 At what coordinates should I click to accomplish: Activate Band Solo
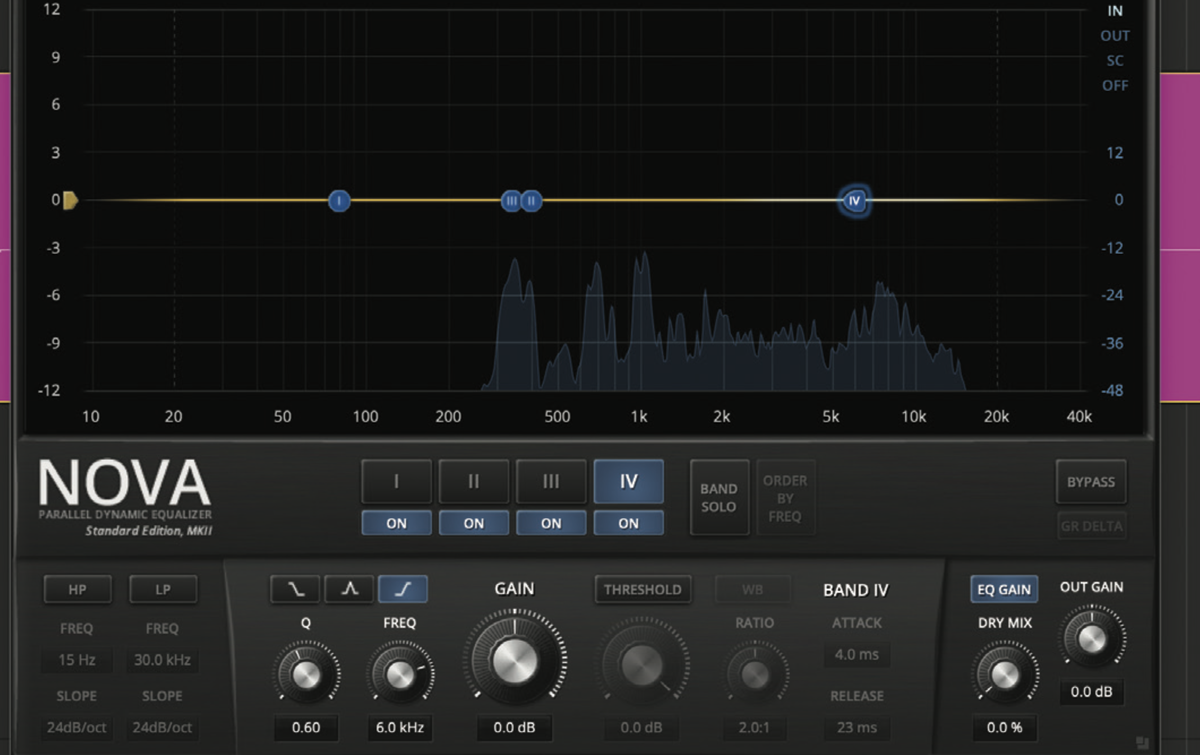pyautogui.click(x=719, y=497)
